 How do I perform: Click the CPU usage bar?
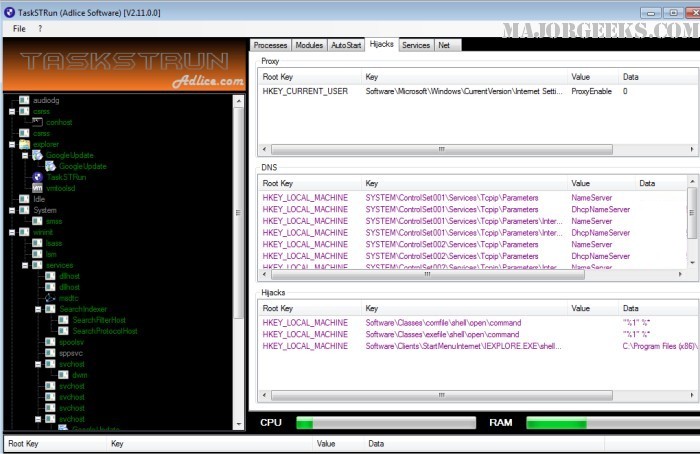click(x=386, y=423)
